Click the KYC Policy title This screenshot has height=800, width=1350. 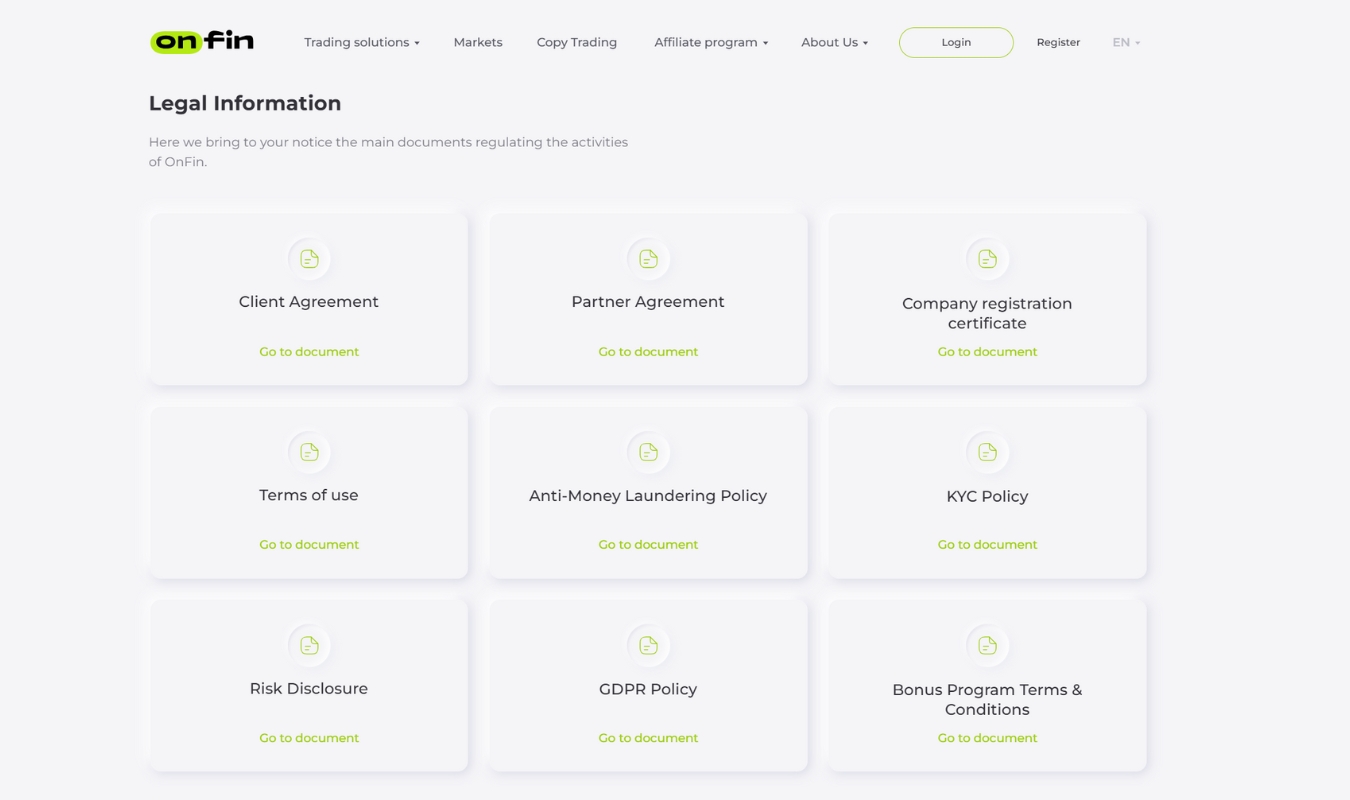(987, 496)
